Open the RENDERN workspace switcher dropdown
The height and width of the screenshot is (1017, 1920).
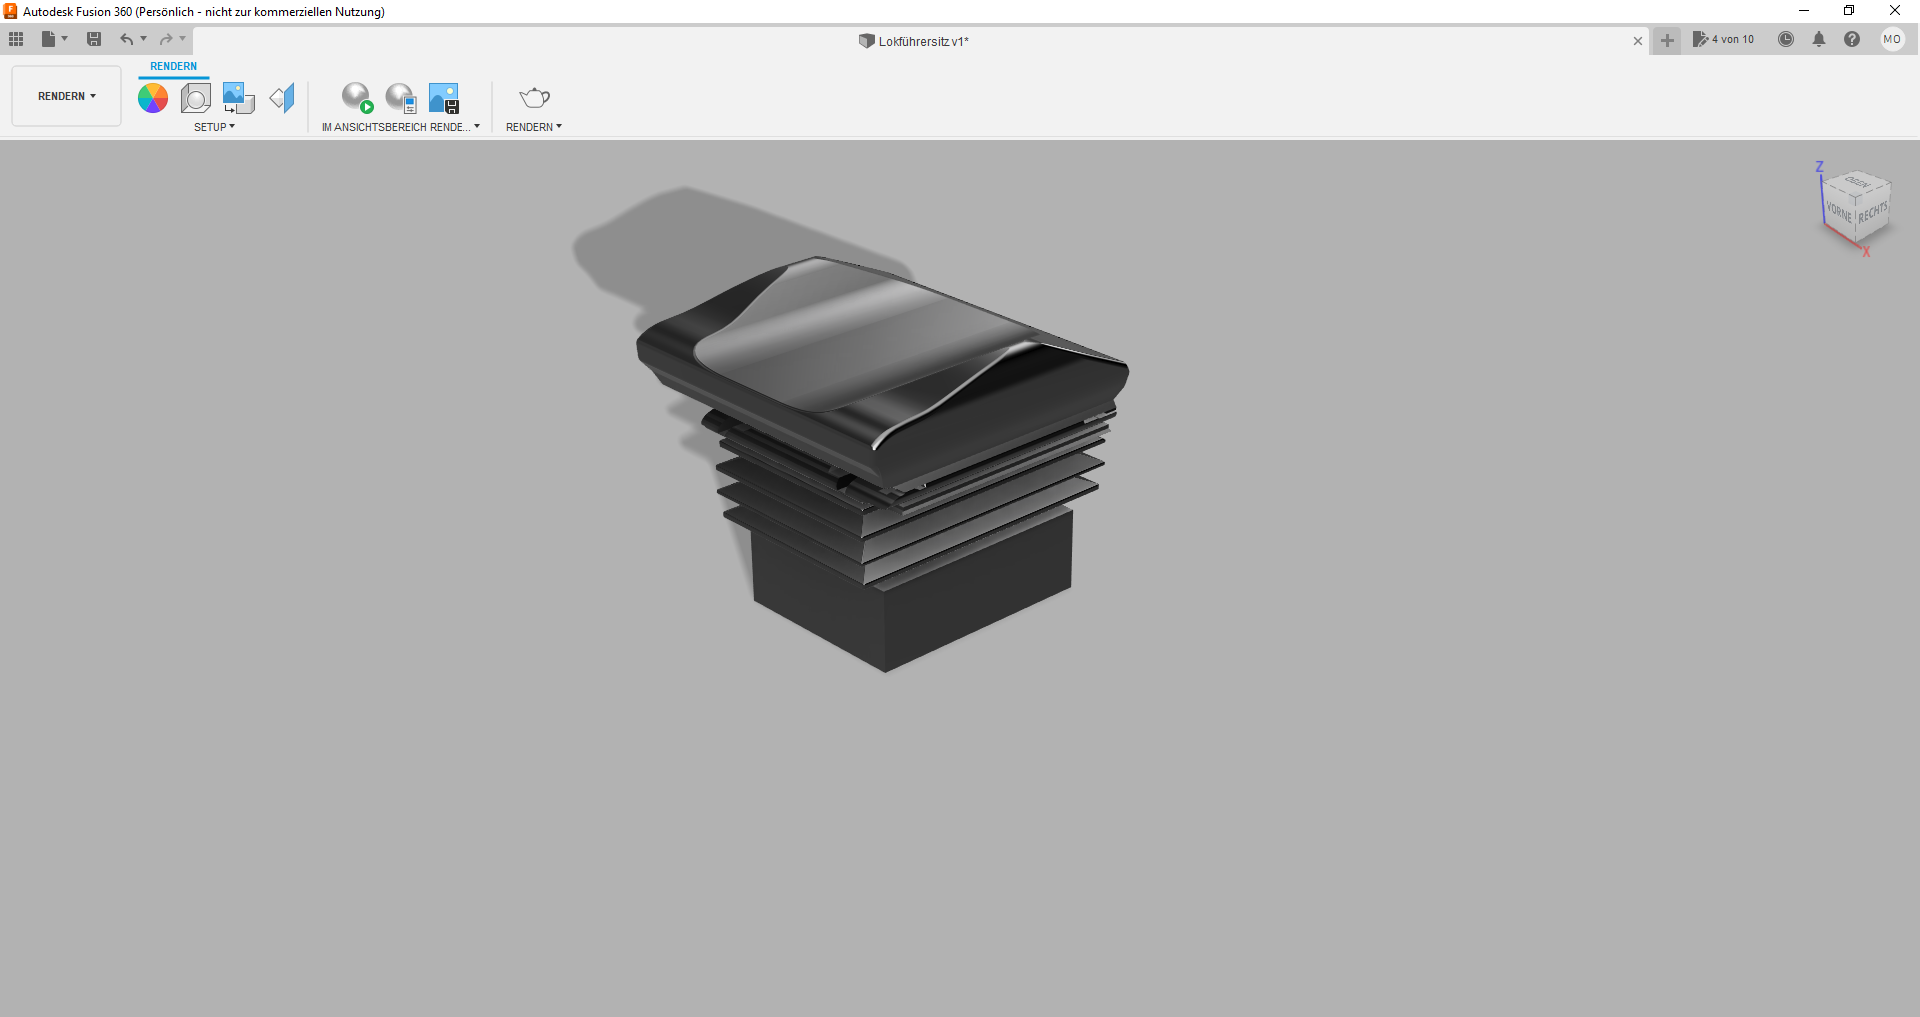pos(67,96)
